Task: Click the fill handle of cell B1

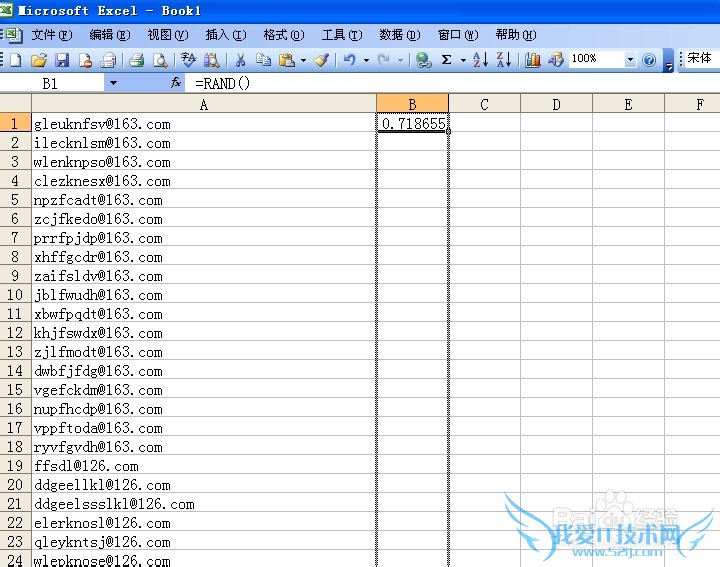Action: (448, 132)
